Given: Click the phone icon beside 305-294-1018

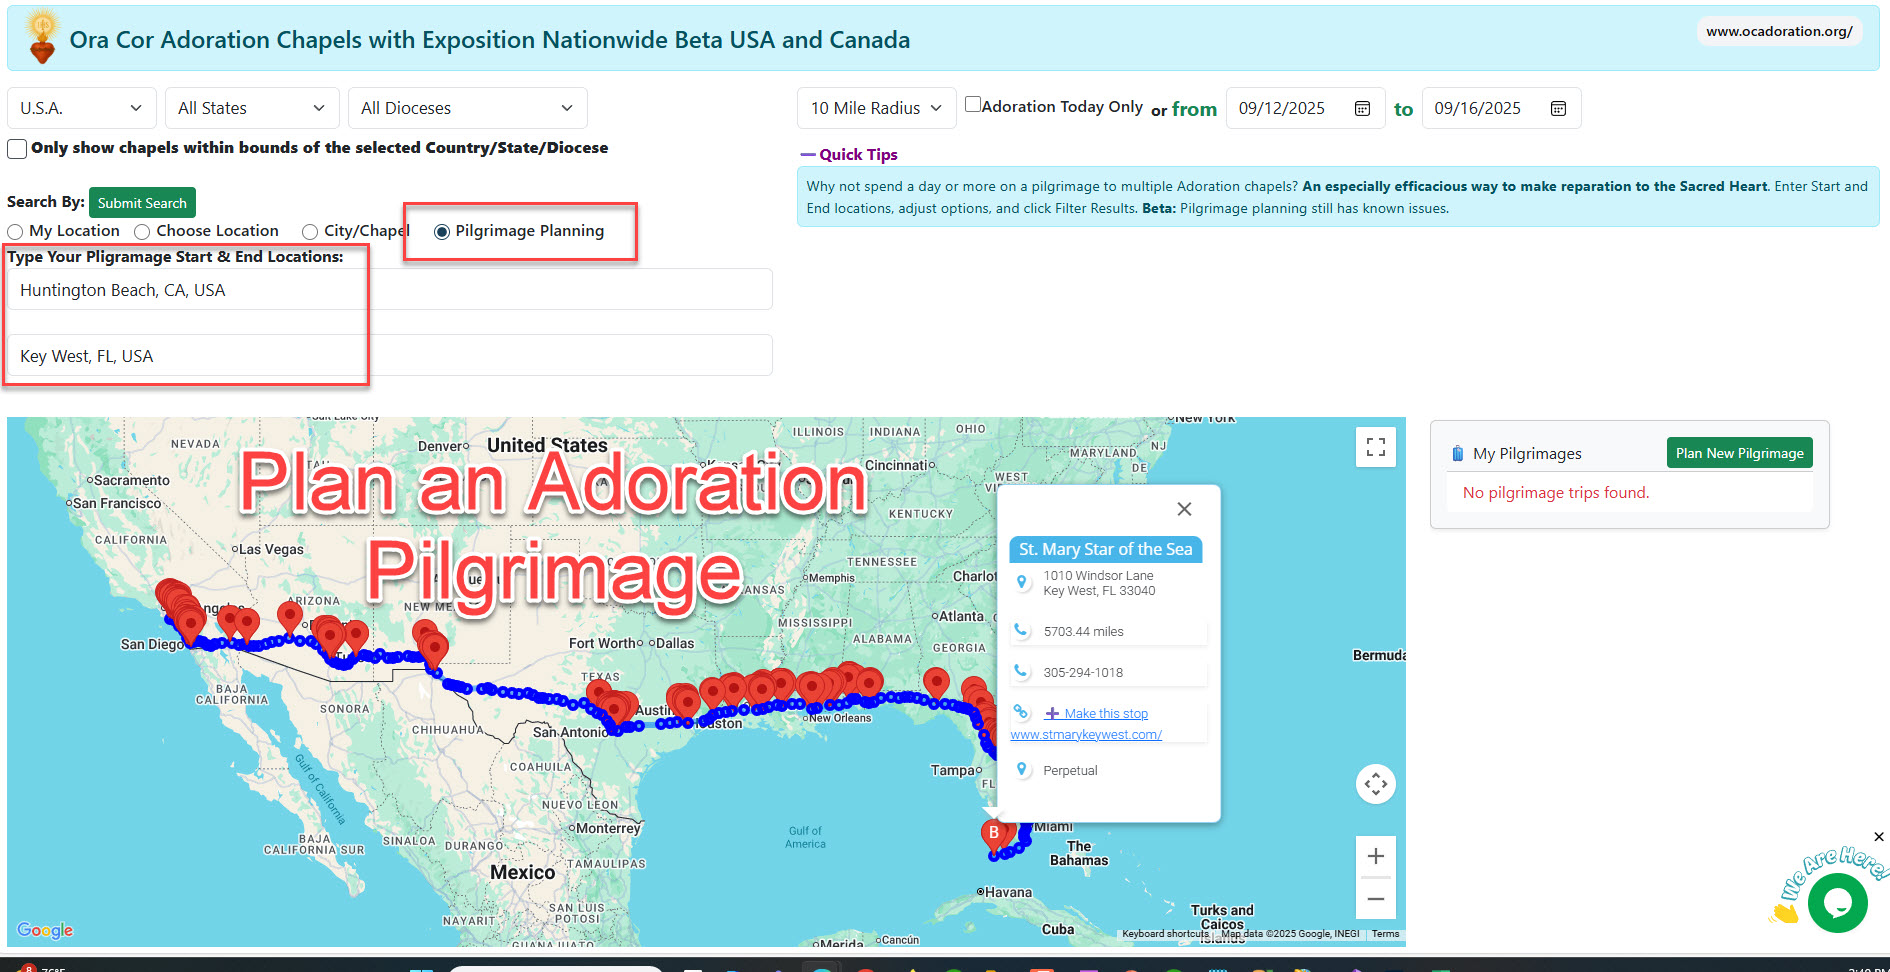Looking at the screenshot, I should coord(1021,671).
